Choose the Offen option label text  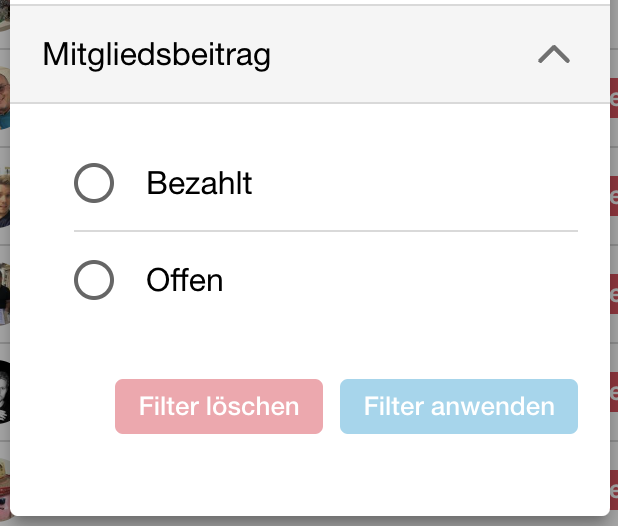click(184, 280)
